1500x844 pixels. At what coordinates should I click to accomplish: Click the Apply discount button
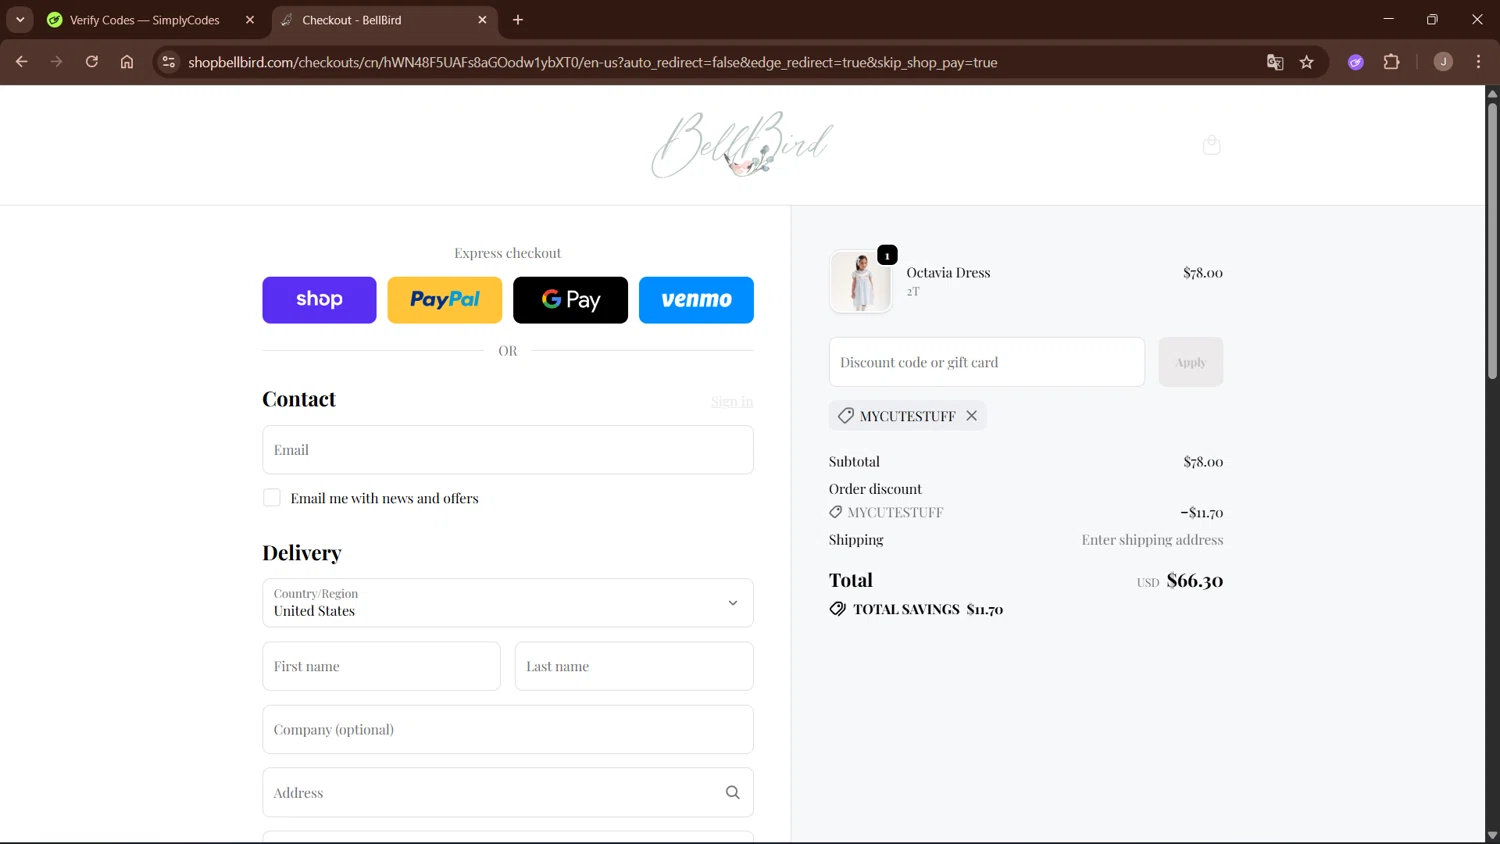pos(1190,362)
